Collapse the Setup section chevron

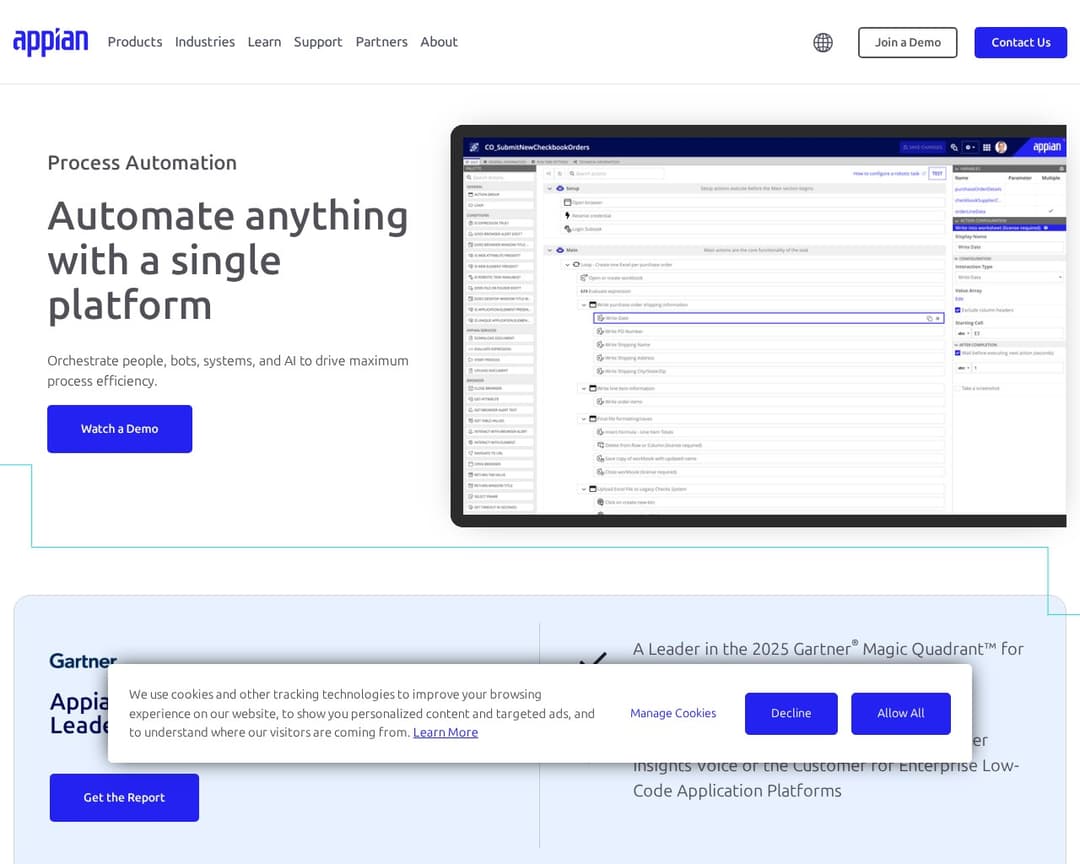click(x=549, y=188)
